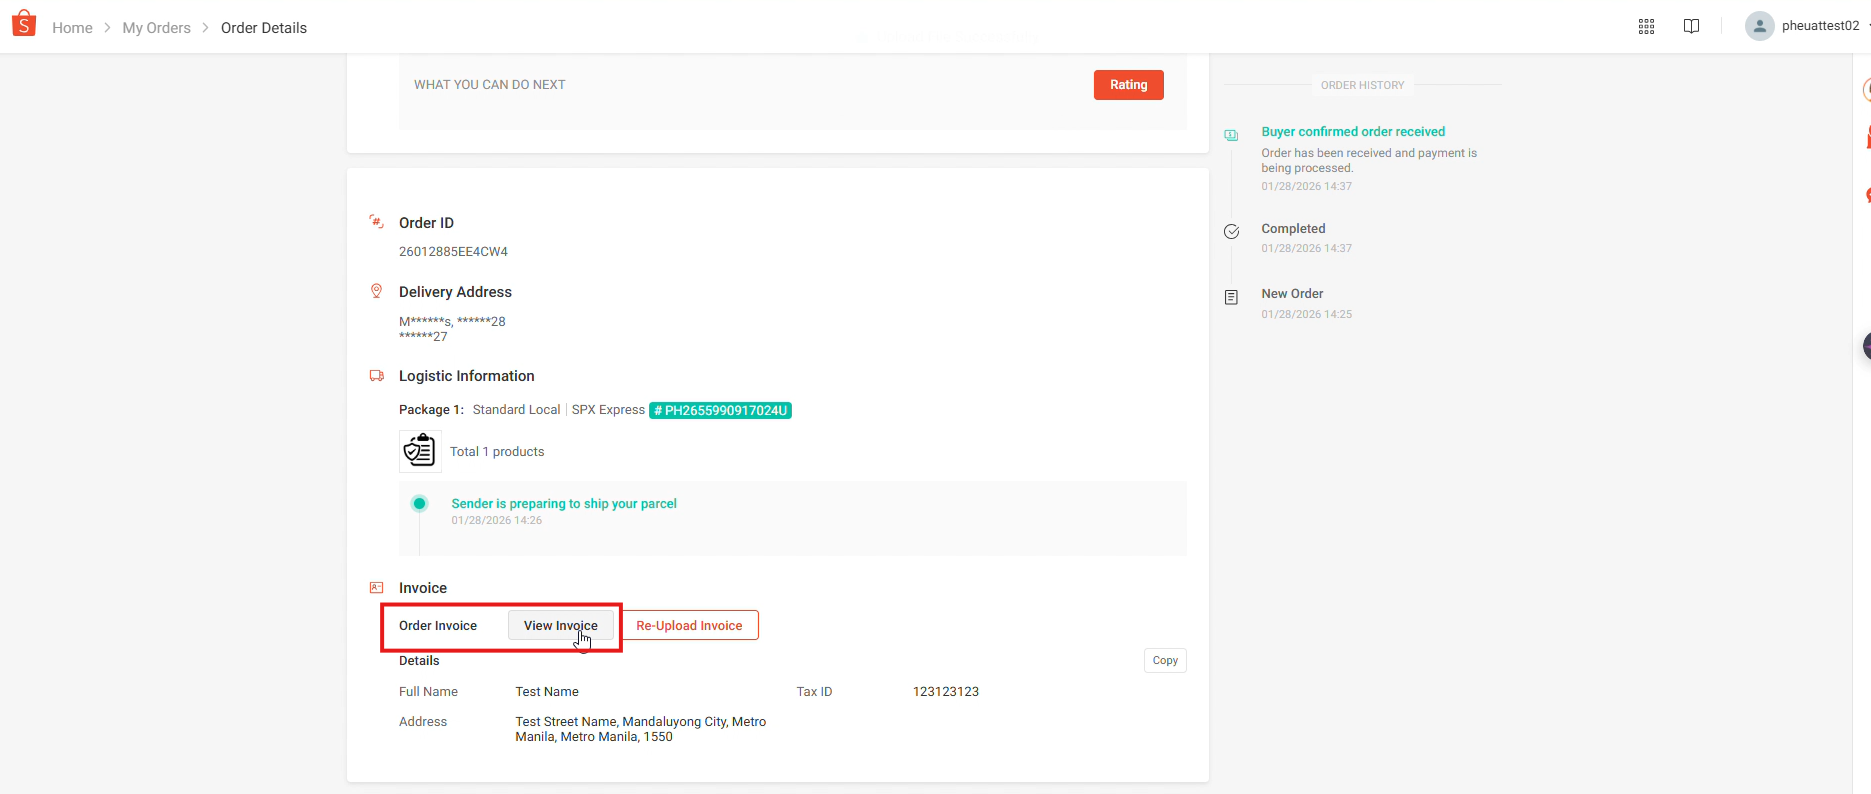
Task: Click the Order ID value 26012885EE4CW4
Action: tap(454, 252)
